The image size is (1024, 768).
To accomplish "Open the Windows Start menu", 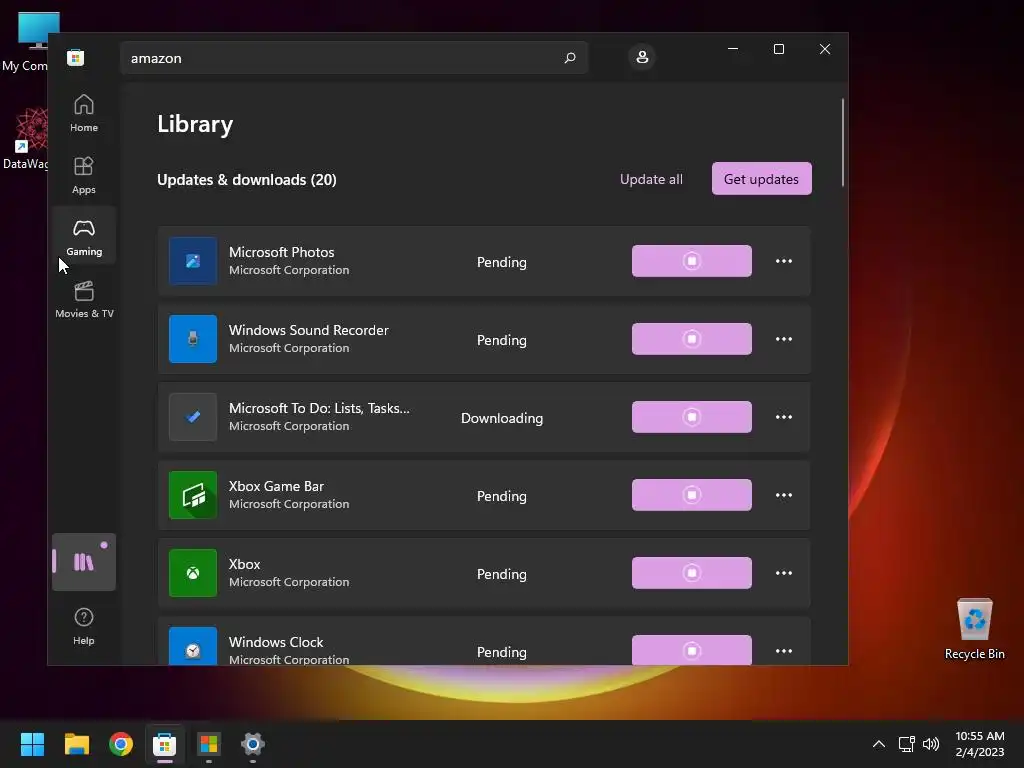I will coord(32,744).
